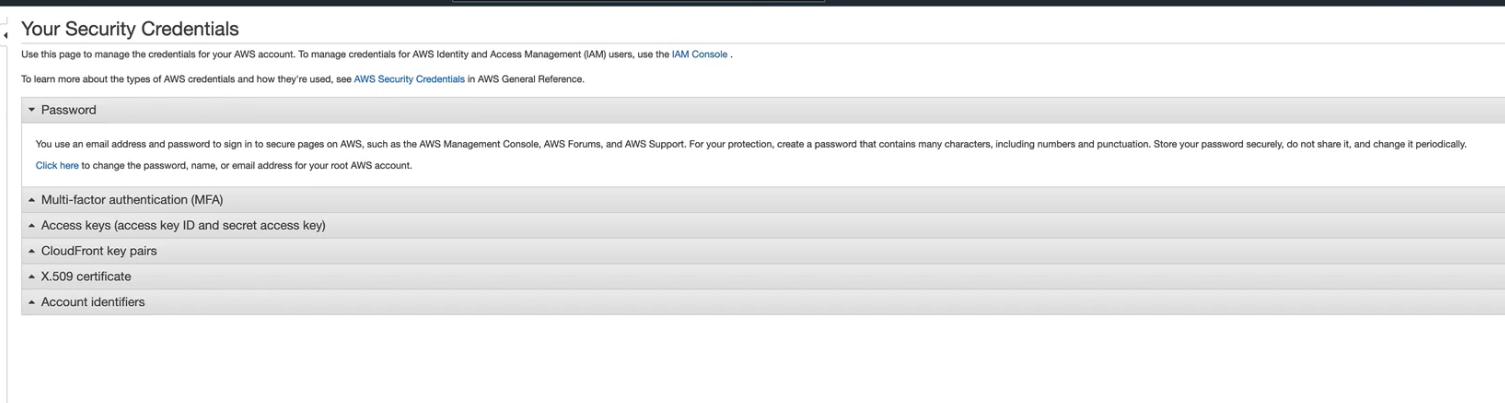This screenshot has width=1505, height=403.
Task: Open the IAM Console link
Action: [699, 55]
